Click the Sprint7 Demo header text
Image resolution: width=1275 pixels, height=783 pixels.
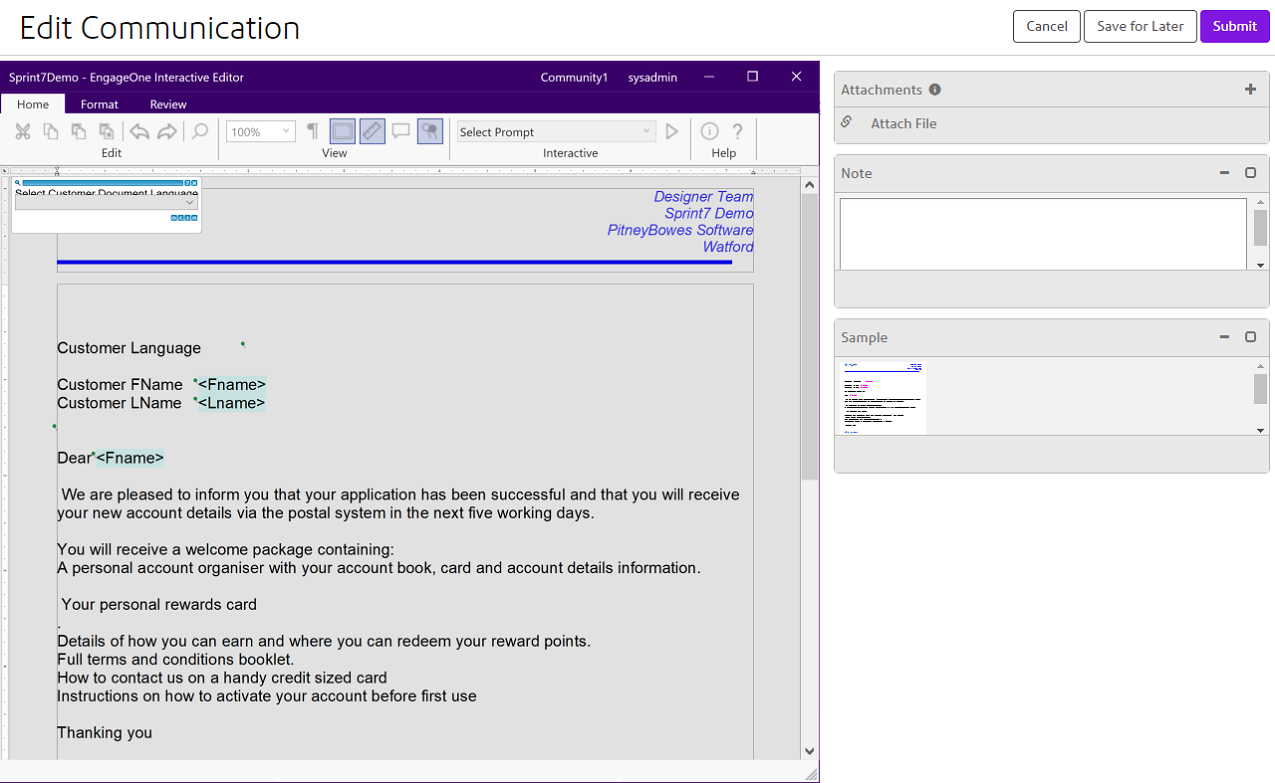(709, 214)
